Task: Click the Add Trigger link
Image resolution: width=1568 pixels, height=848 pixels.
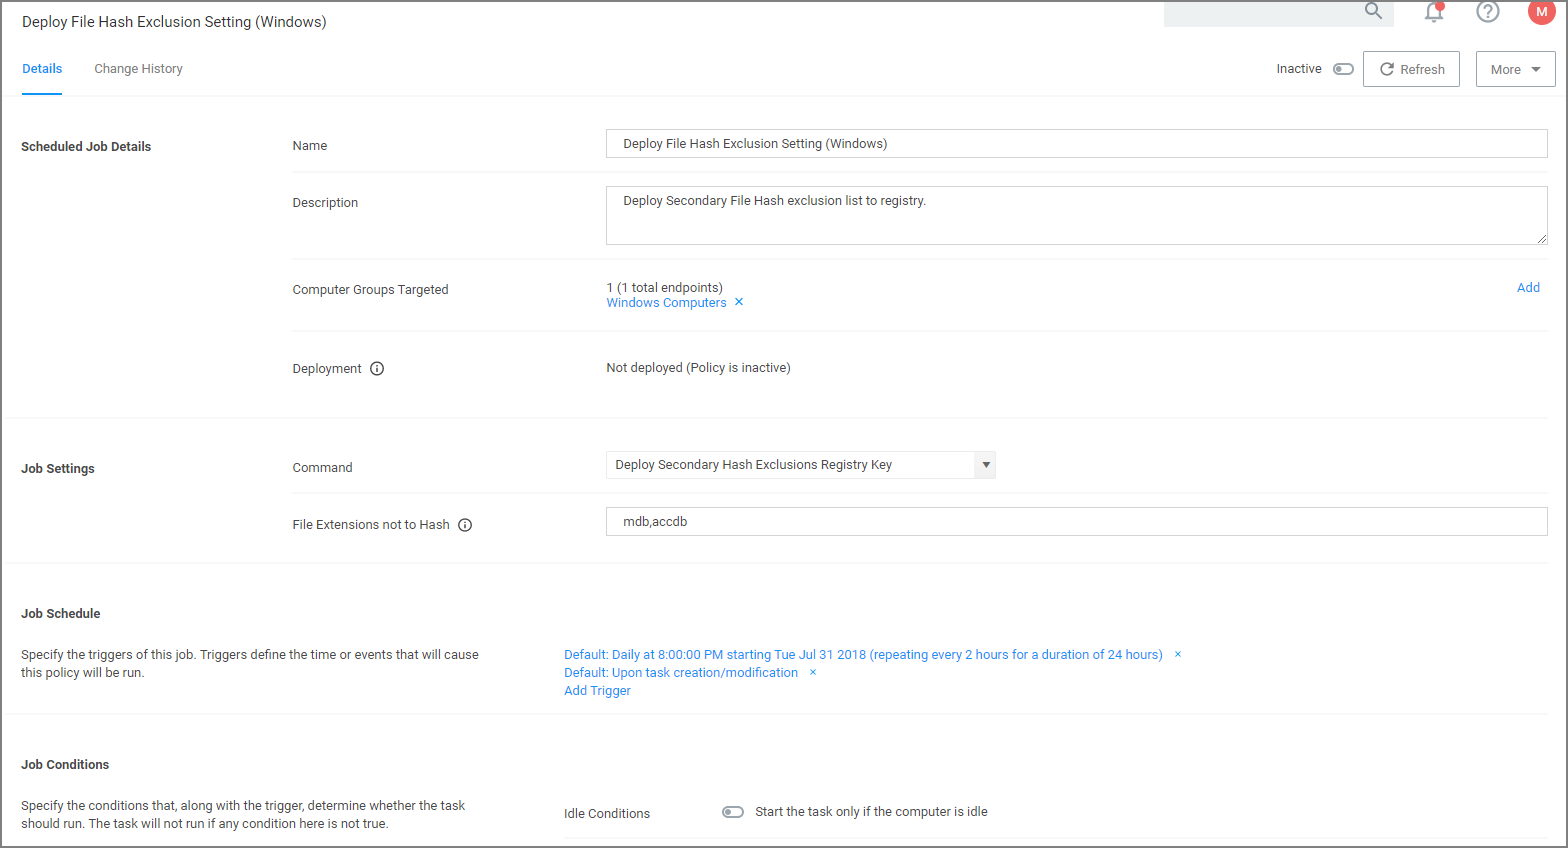Action: (x=597, y=691)
